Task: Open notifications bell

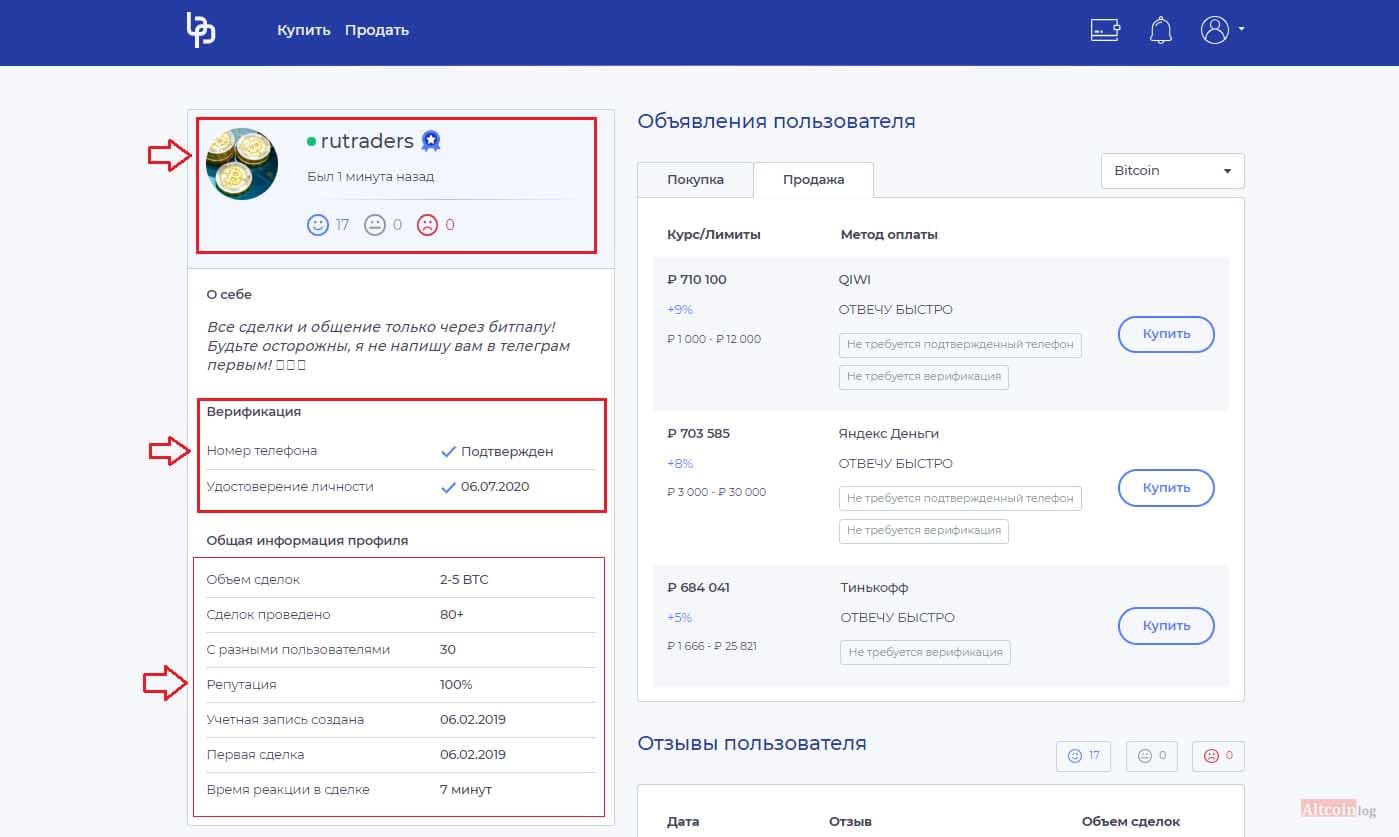Action: 1160,30
